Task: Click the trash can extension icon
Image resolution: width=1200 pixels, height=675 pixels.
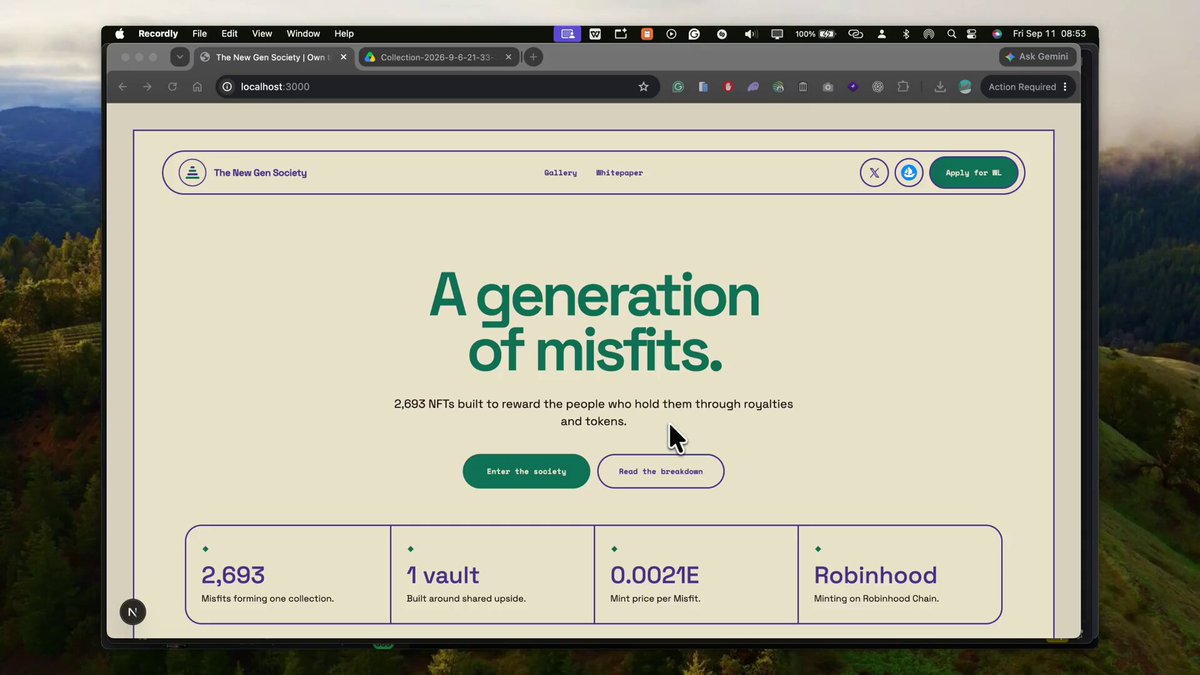Action: click(x=803, y=87)
